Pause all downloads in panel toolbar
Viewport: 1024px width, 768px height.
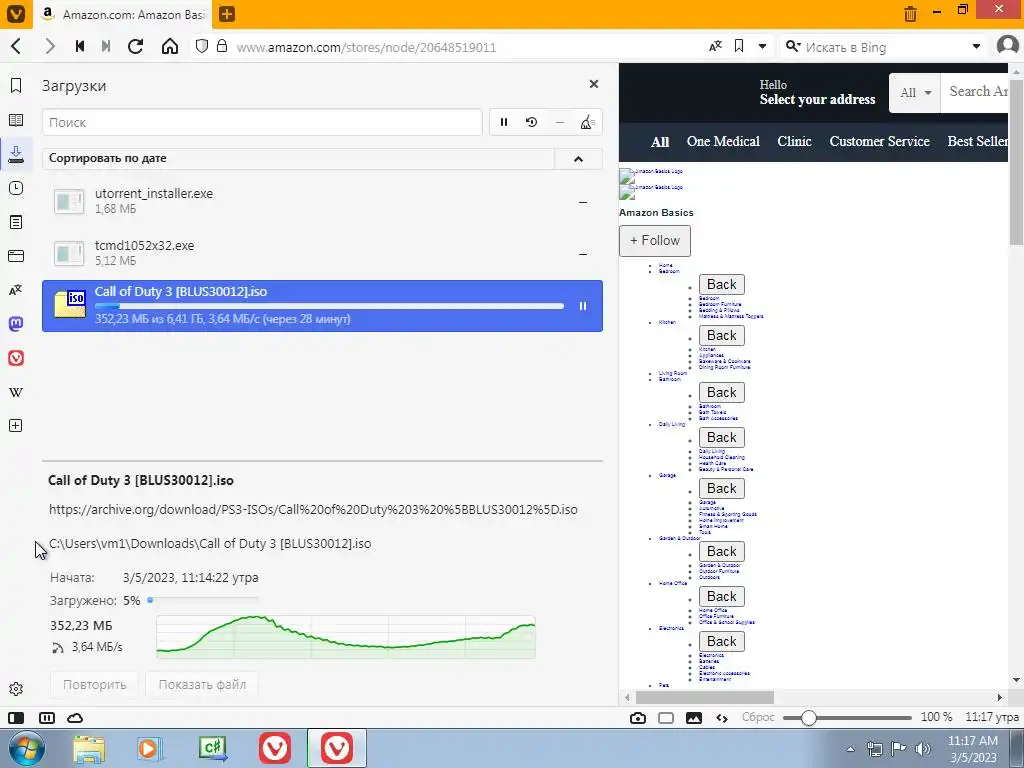(x=504, y=122)
